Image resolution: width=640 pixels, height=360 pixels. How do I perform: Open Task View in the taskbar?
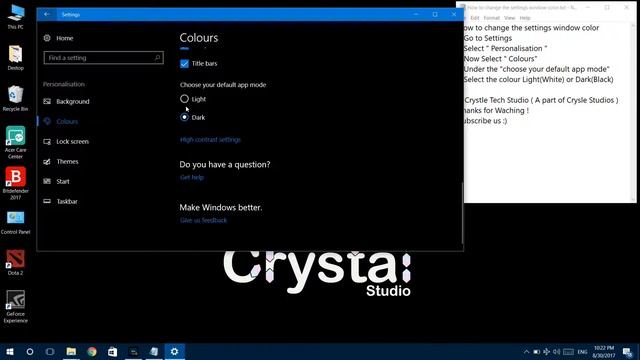(50, 351)
